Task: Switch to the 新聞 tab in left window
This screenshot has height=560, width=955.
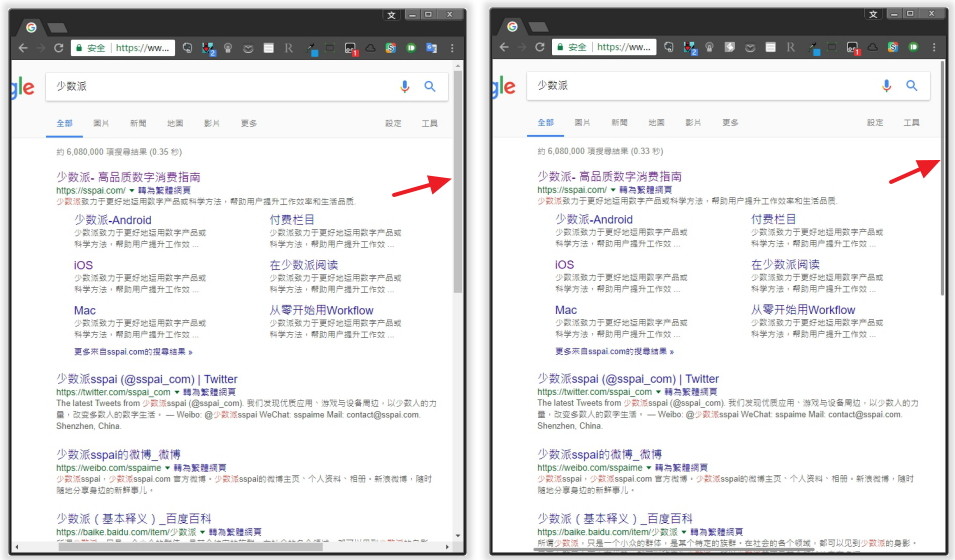Action: coord(138,124)
